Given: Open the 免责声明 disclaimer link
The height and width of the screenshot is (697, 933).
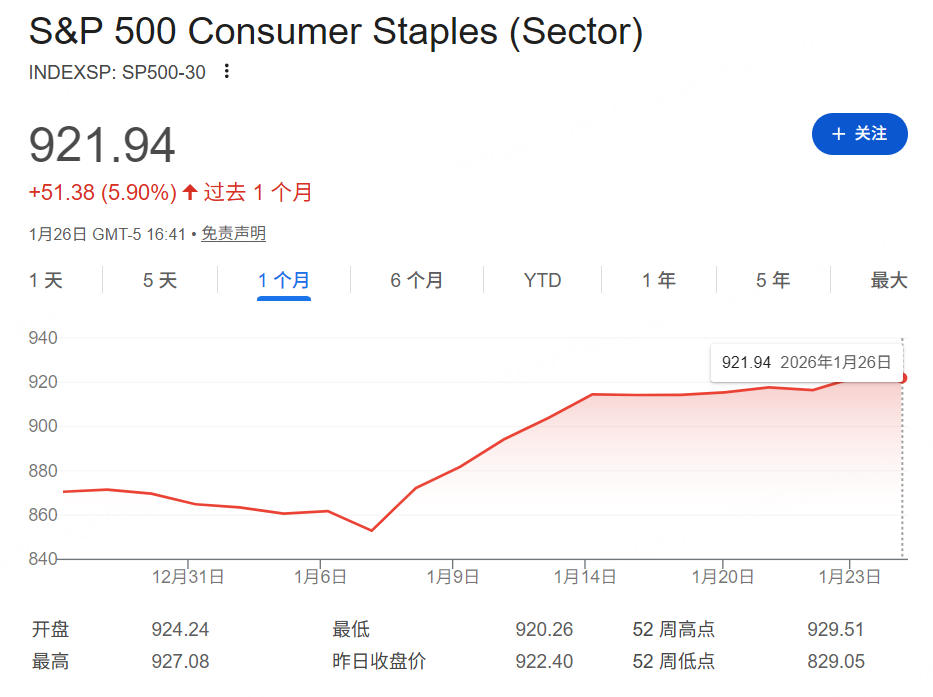Looking at the screenshot, I should click(x=234, y=234).
